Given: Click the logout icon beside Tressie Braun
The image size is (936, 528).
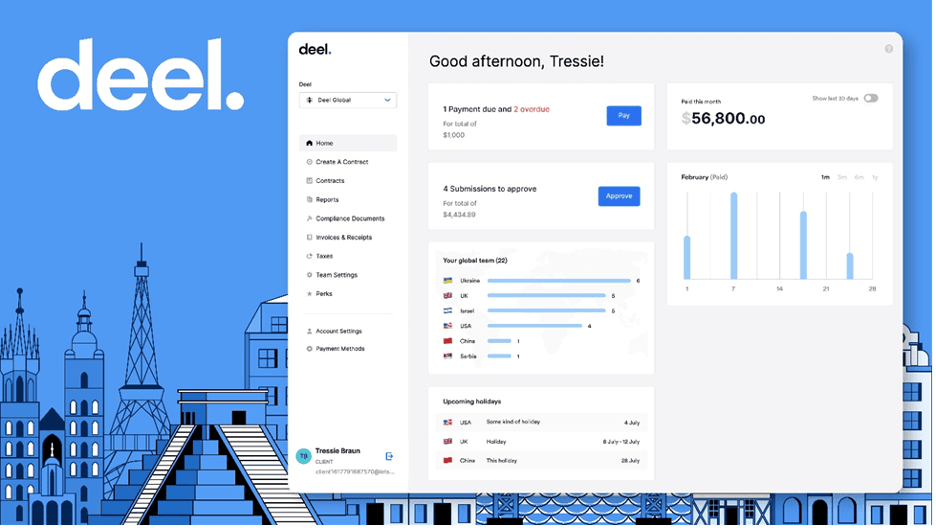Looking at the screenshot, I should [389, 456].
